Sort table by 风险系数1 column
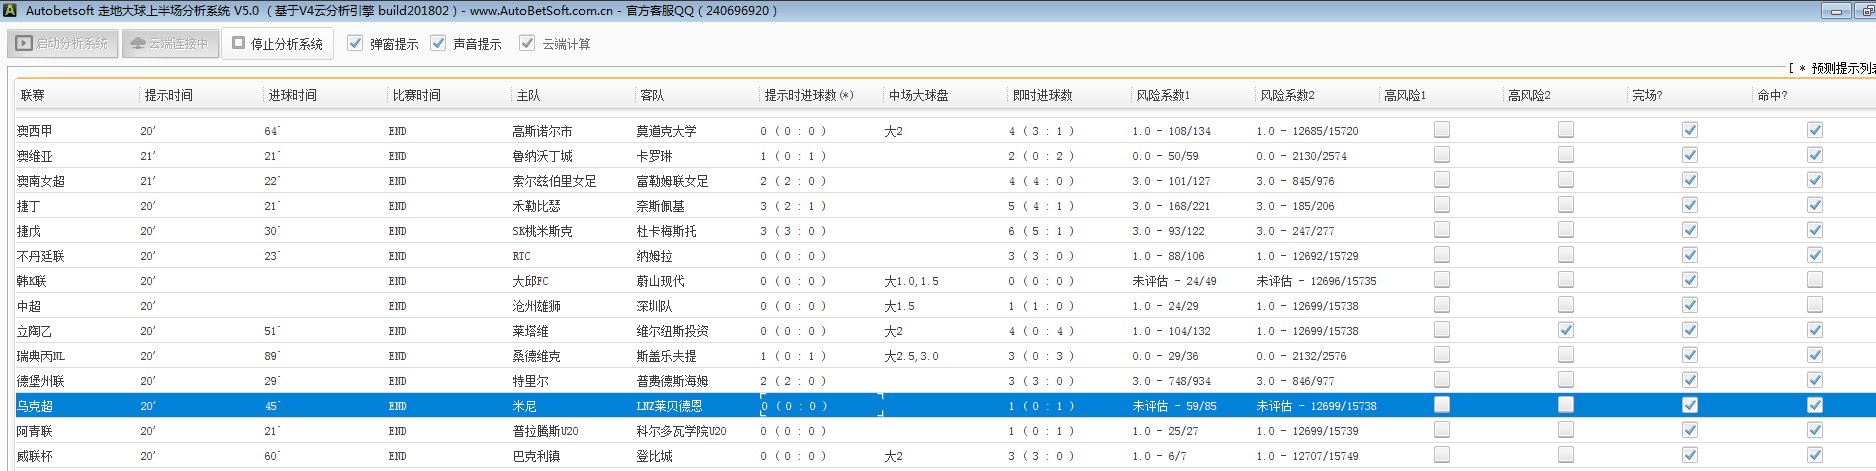The image size is (1876, 471). click(x=1162, y=95)
